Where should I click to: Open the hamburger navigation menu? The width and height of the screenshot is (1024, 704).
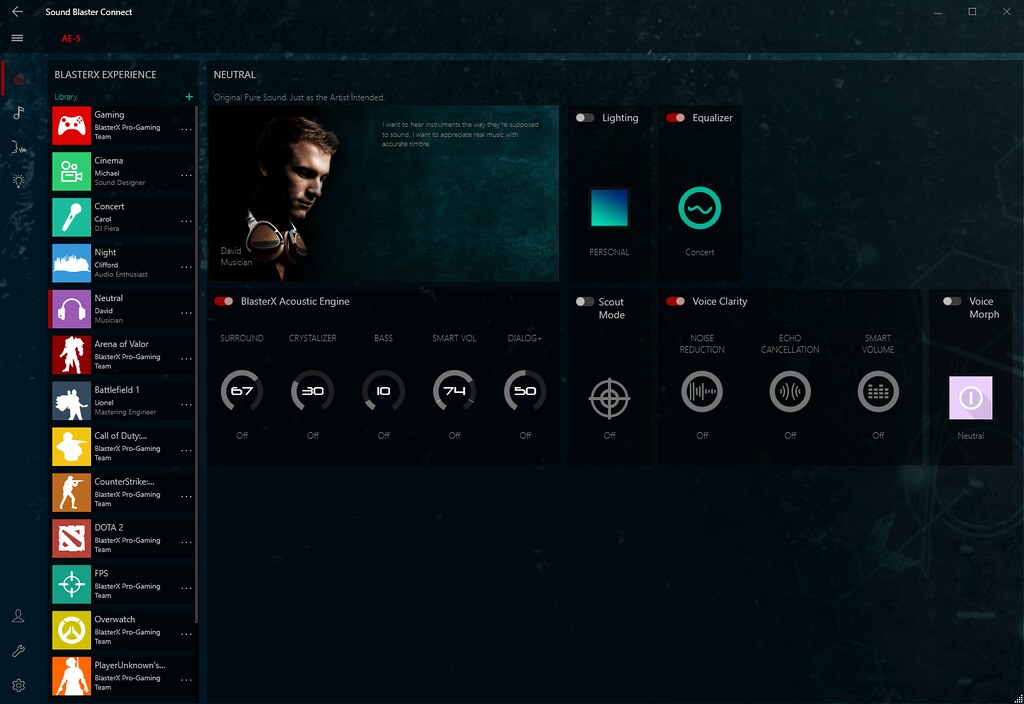point(18,38)
